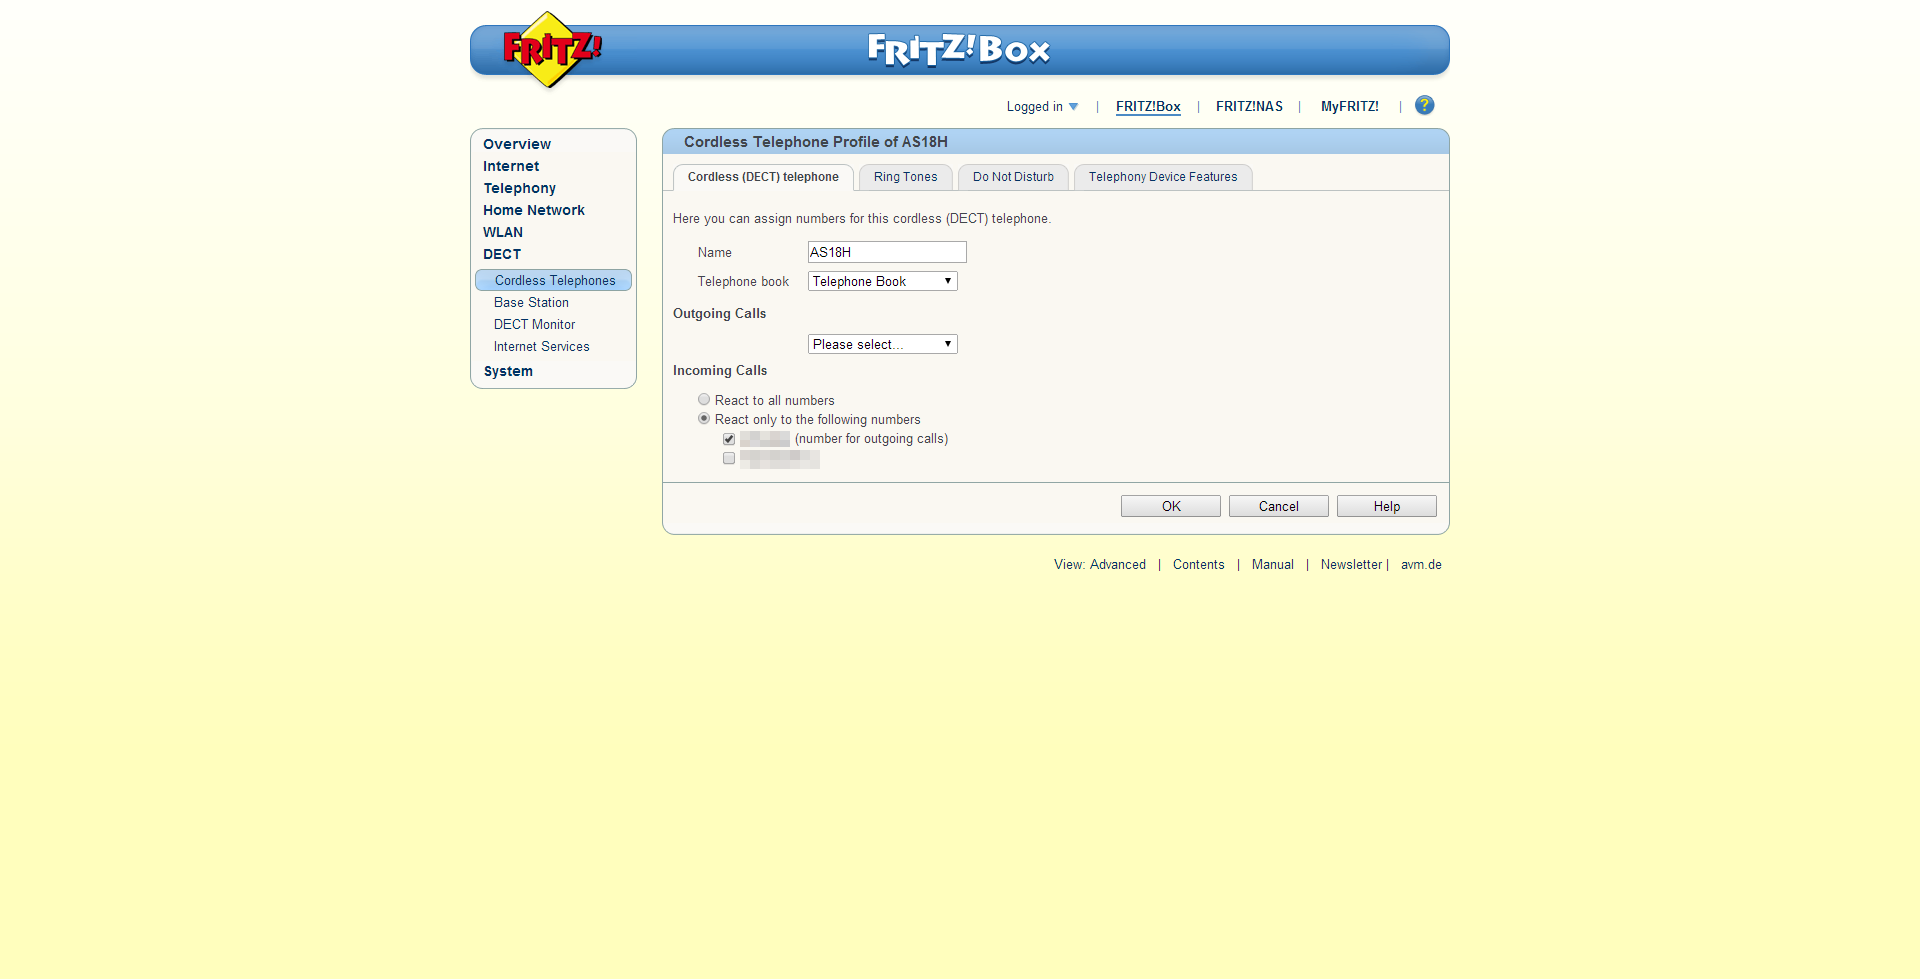Open the Please select outgoing calls dropdown
Viewport: 1920px width, 979px height.
click(x=882, y=344)
